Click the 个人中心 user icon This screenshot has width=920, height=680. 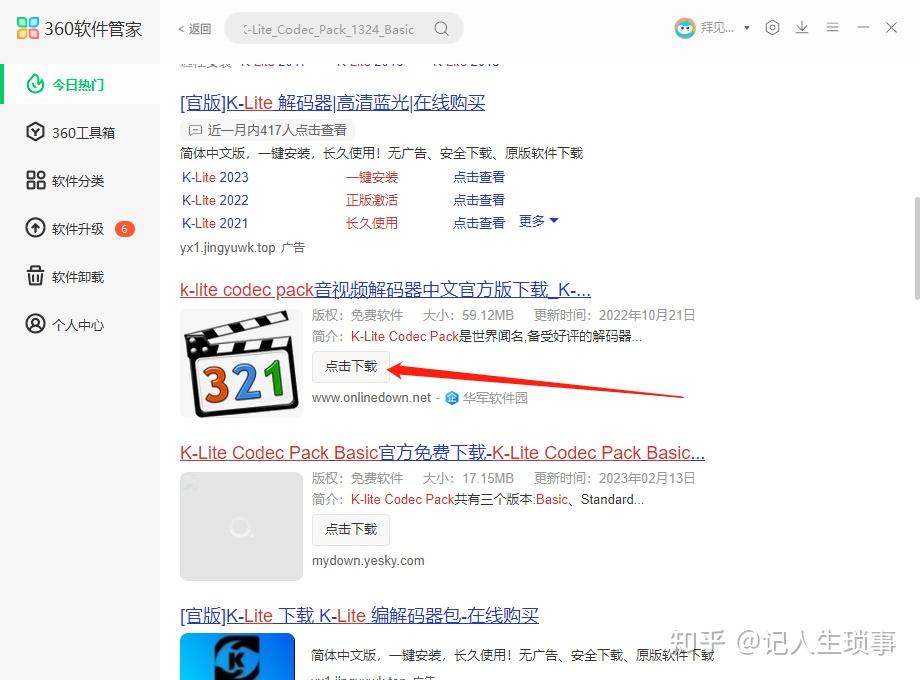point(35,323)
